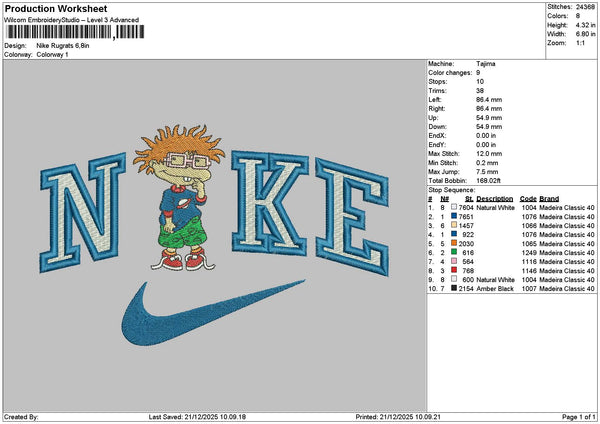Click the Left value 86.4 mm
The height and width of the screenshot is (424, 600).
click(x=489, y=100)
